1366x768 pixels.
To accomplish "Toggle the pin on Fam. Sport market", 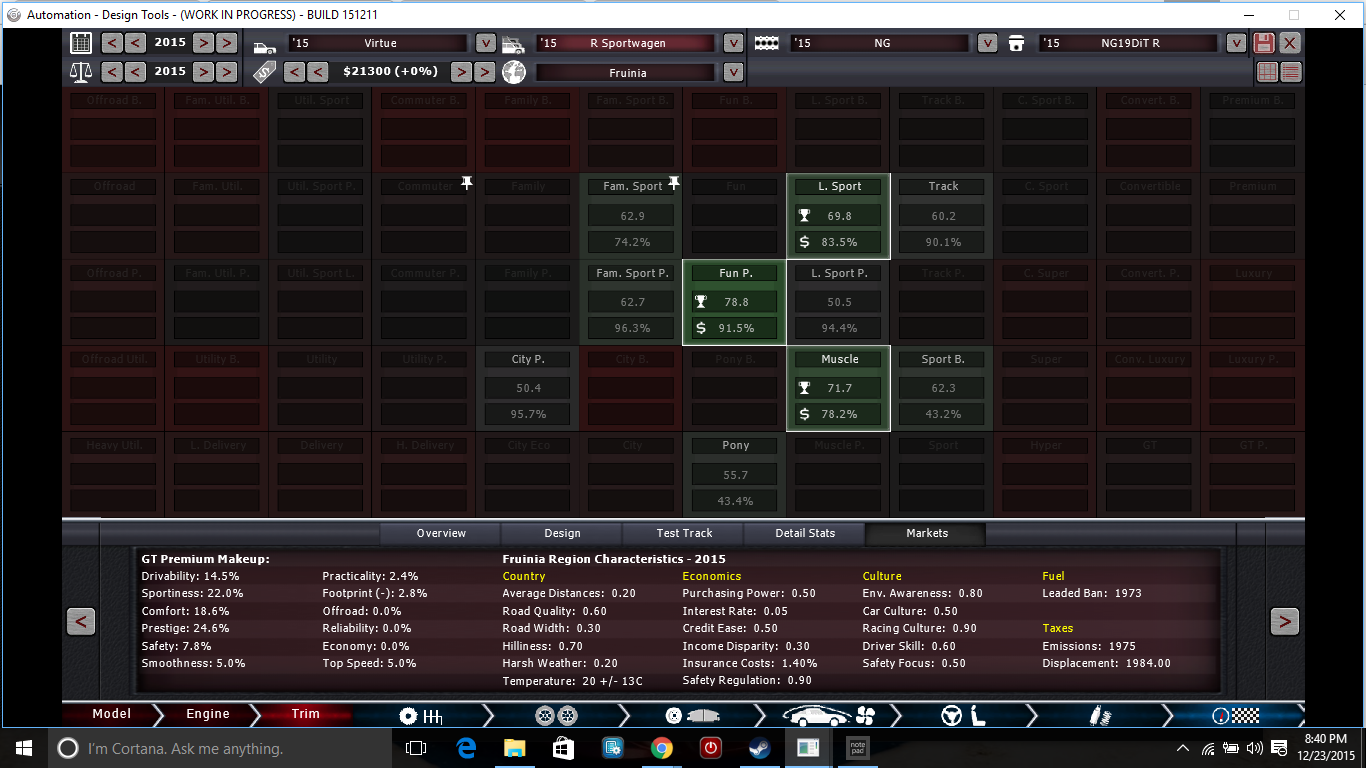I will (674, 183).
